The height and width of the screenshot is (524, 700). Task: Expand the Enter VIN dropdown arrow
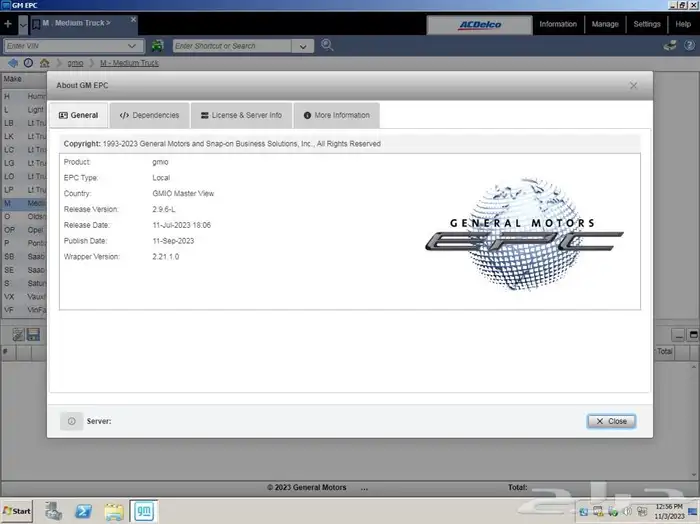point(133,46)
